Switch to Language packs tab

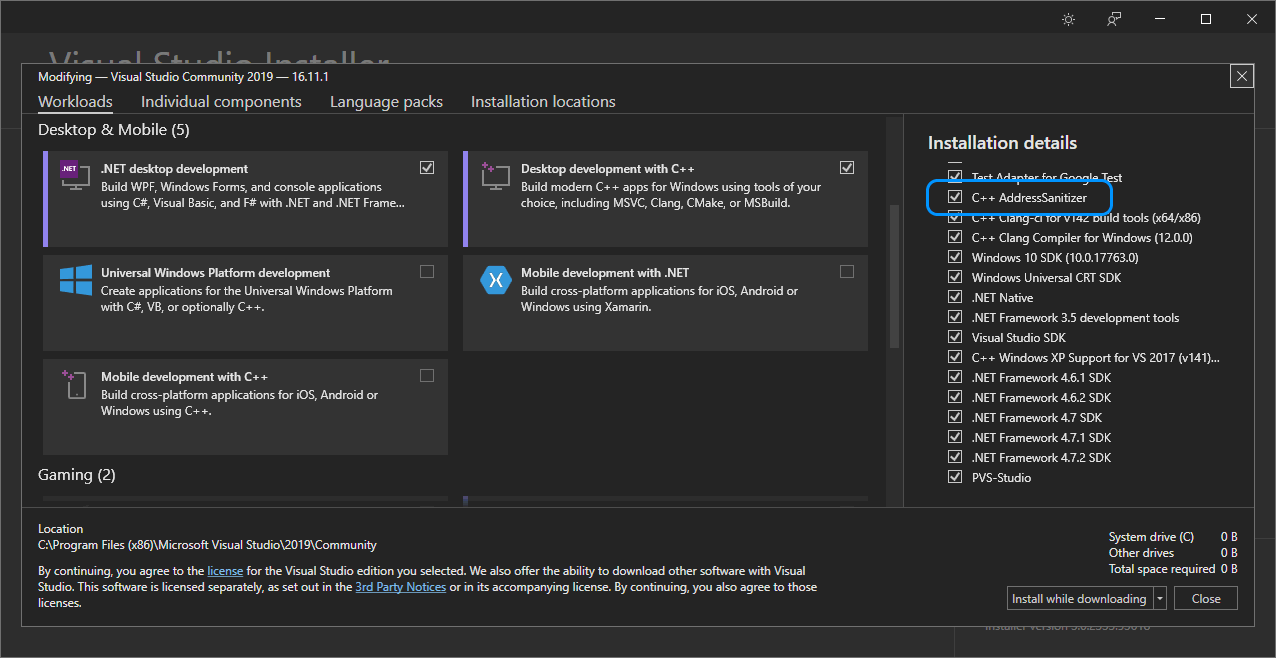pos(386,102)
